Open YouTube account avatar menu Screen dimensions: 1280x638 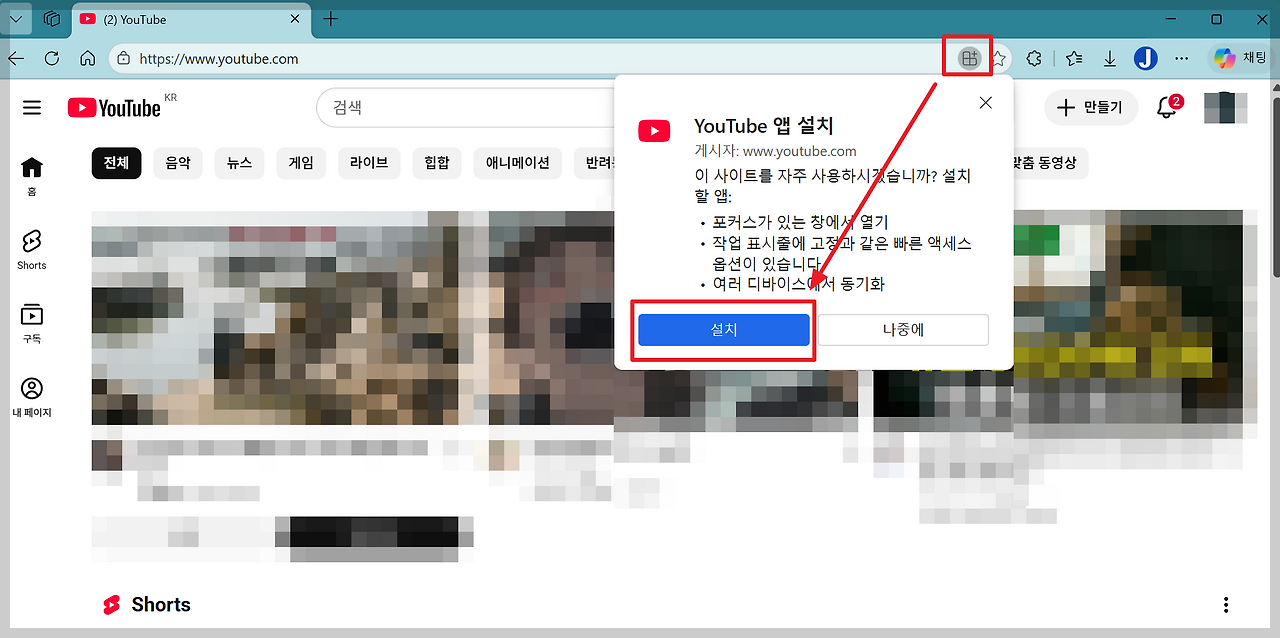(1226, 107)
